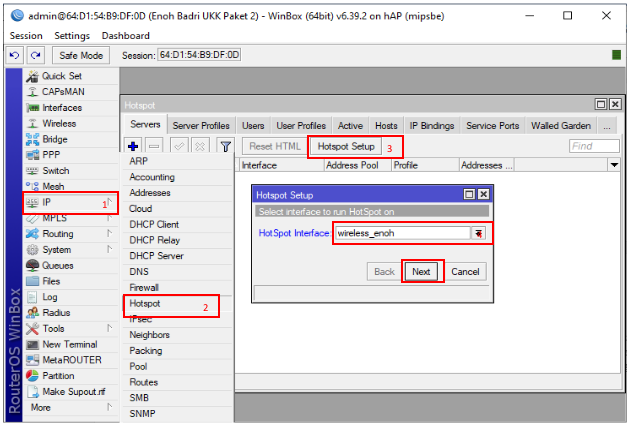Image resolution: width=630 pixels, height=426 pixels.
Task: Switch to User Profiles tab
Action: [x=301, y=126]
